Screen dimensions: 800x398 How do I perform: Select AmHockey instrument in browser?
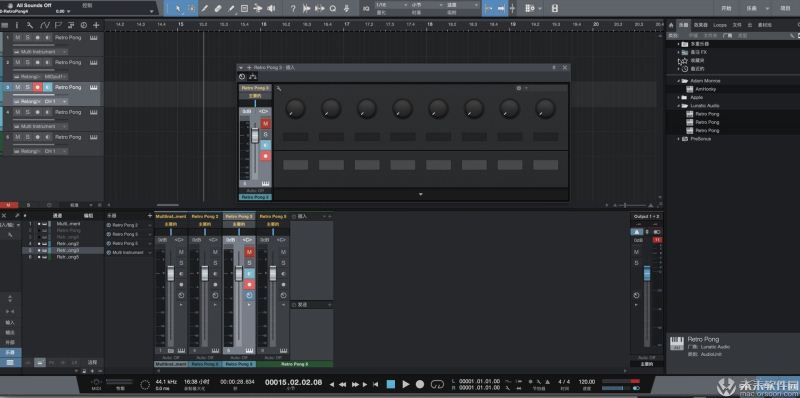(x=706, y=89)
